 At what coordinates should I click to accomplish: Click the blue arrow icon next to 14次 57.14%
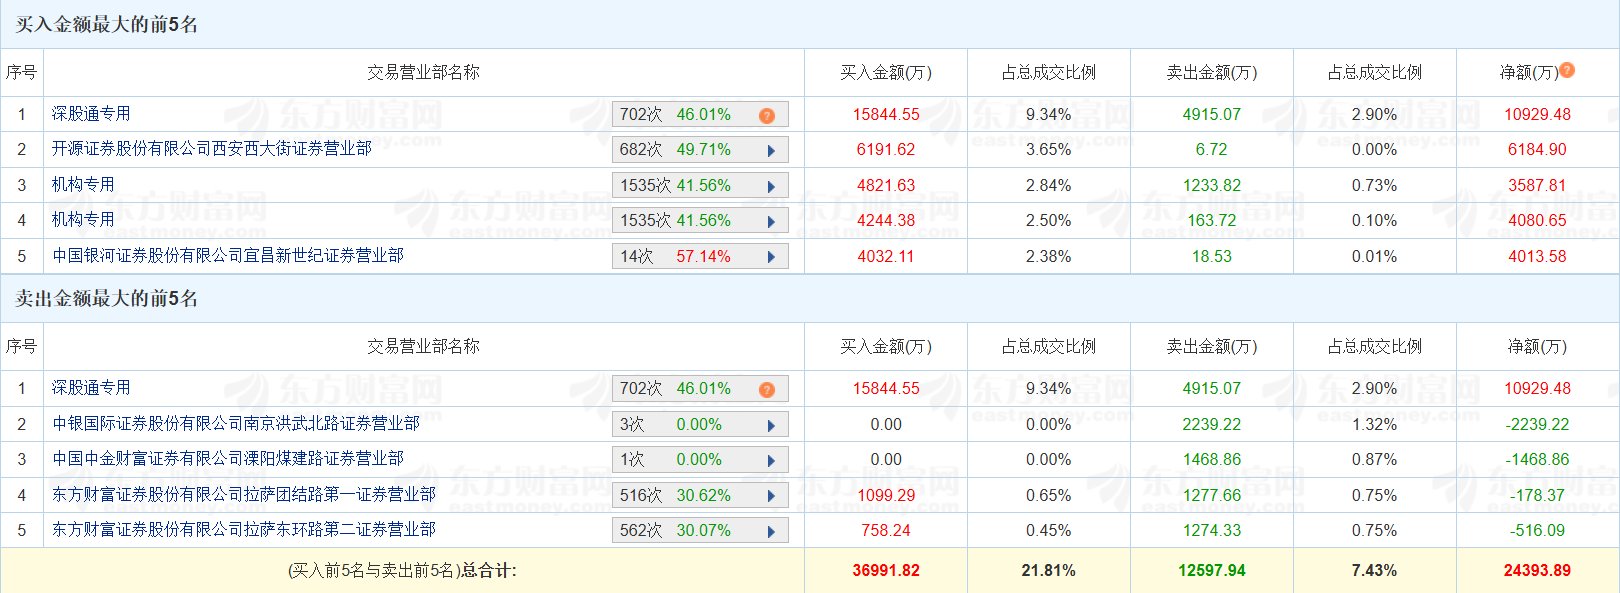(771, 257)
